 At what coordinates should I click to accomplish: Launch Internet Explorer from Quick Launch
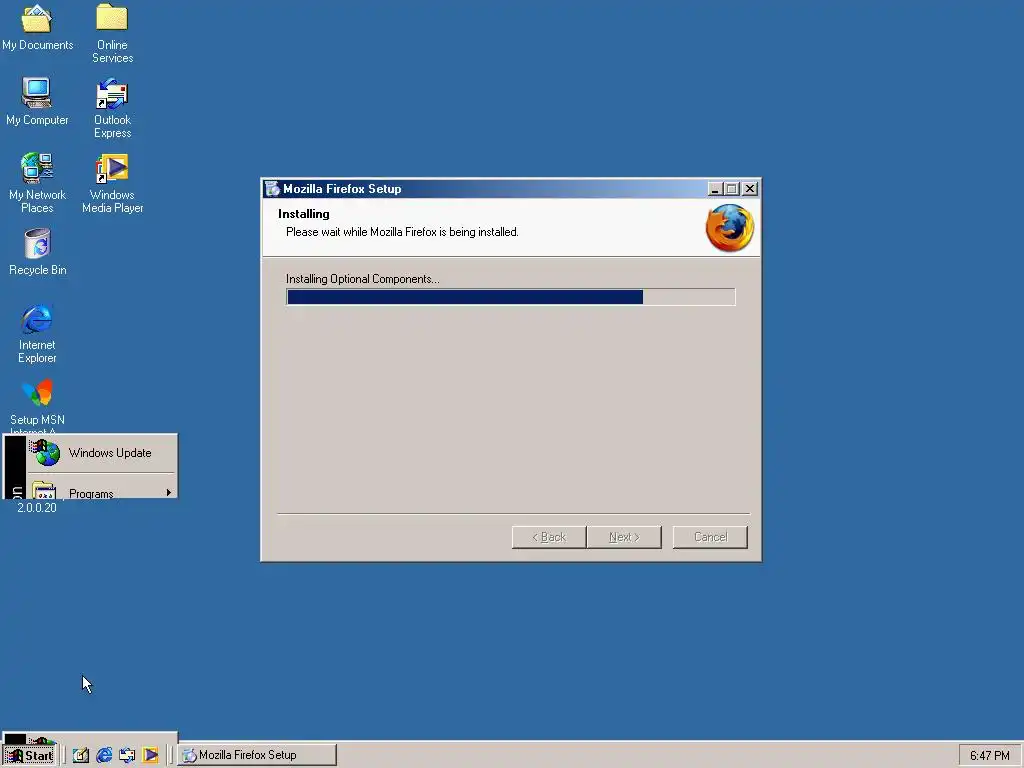point(104,755)
